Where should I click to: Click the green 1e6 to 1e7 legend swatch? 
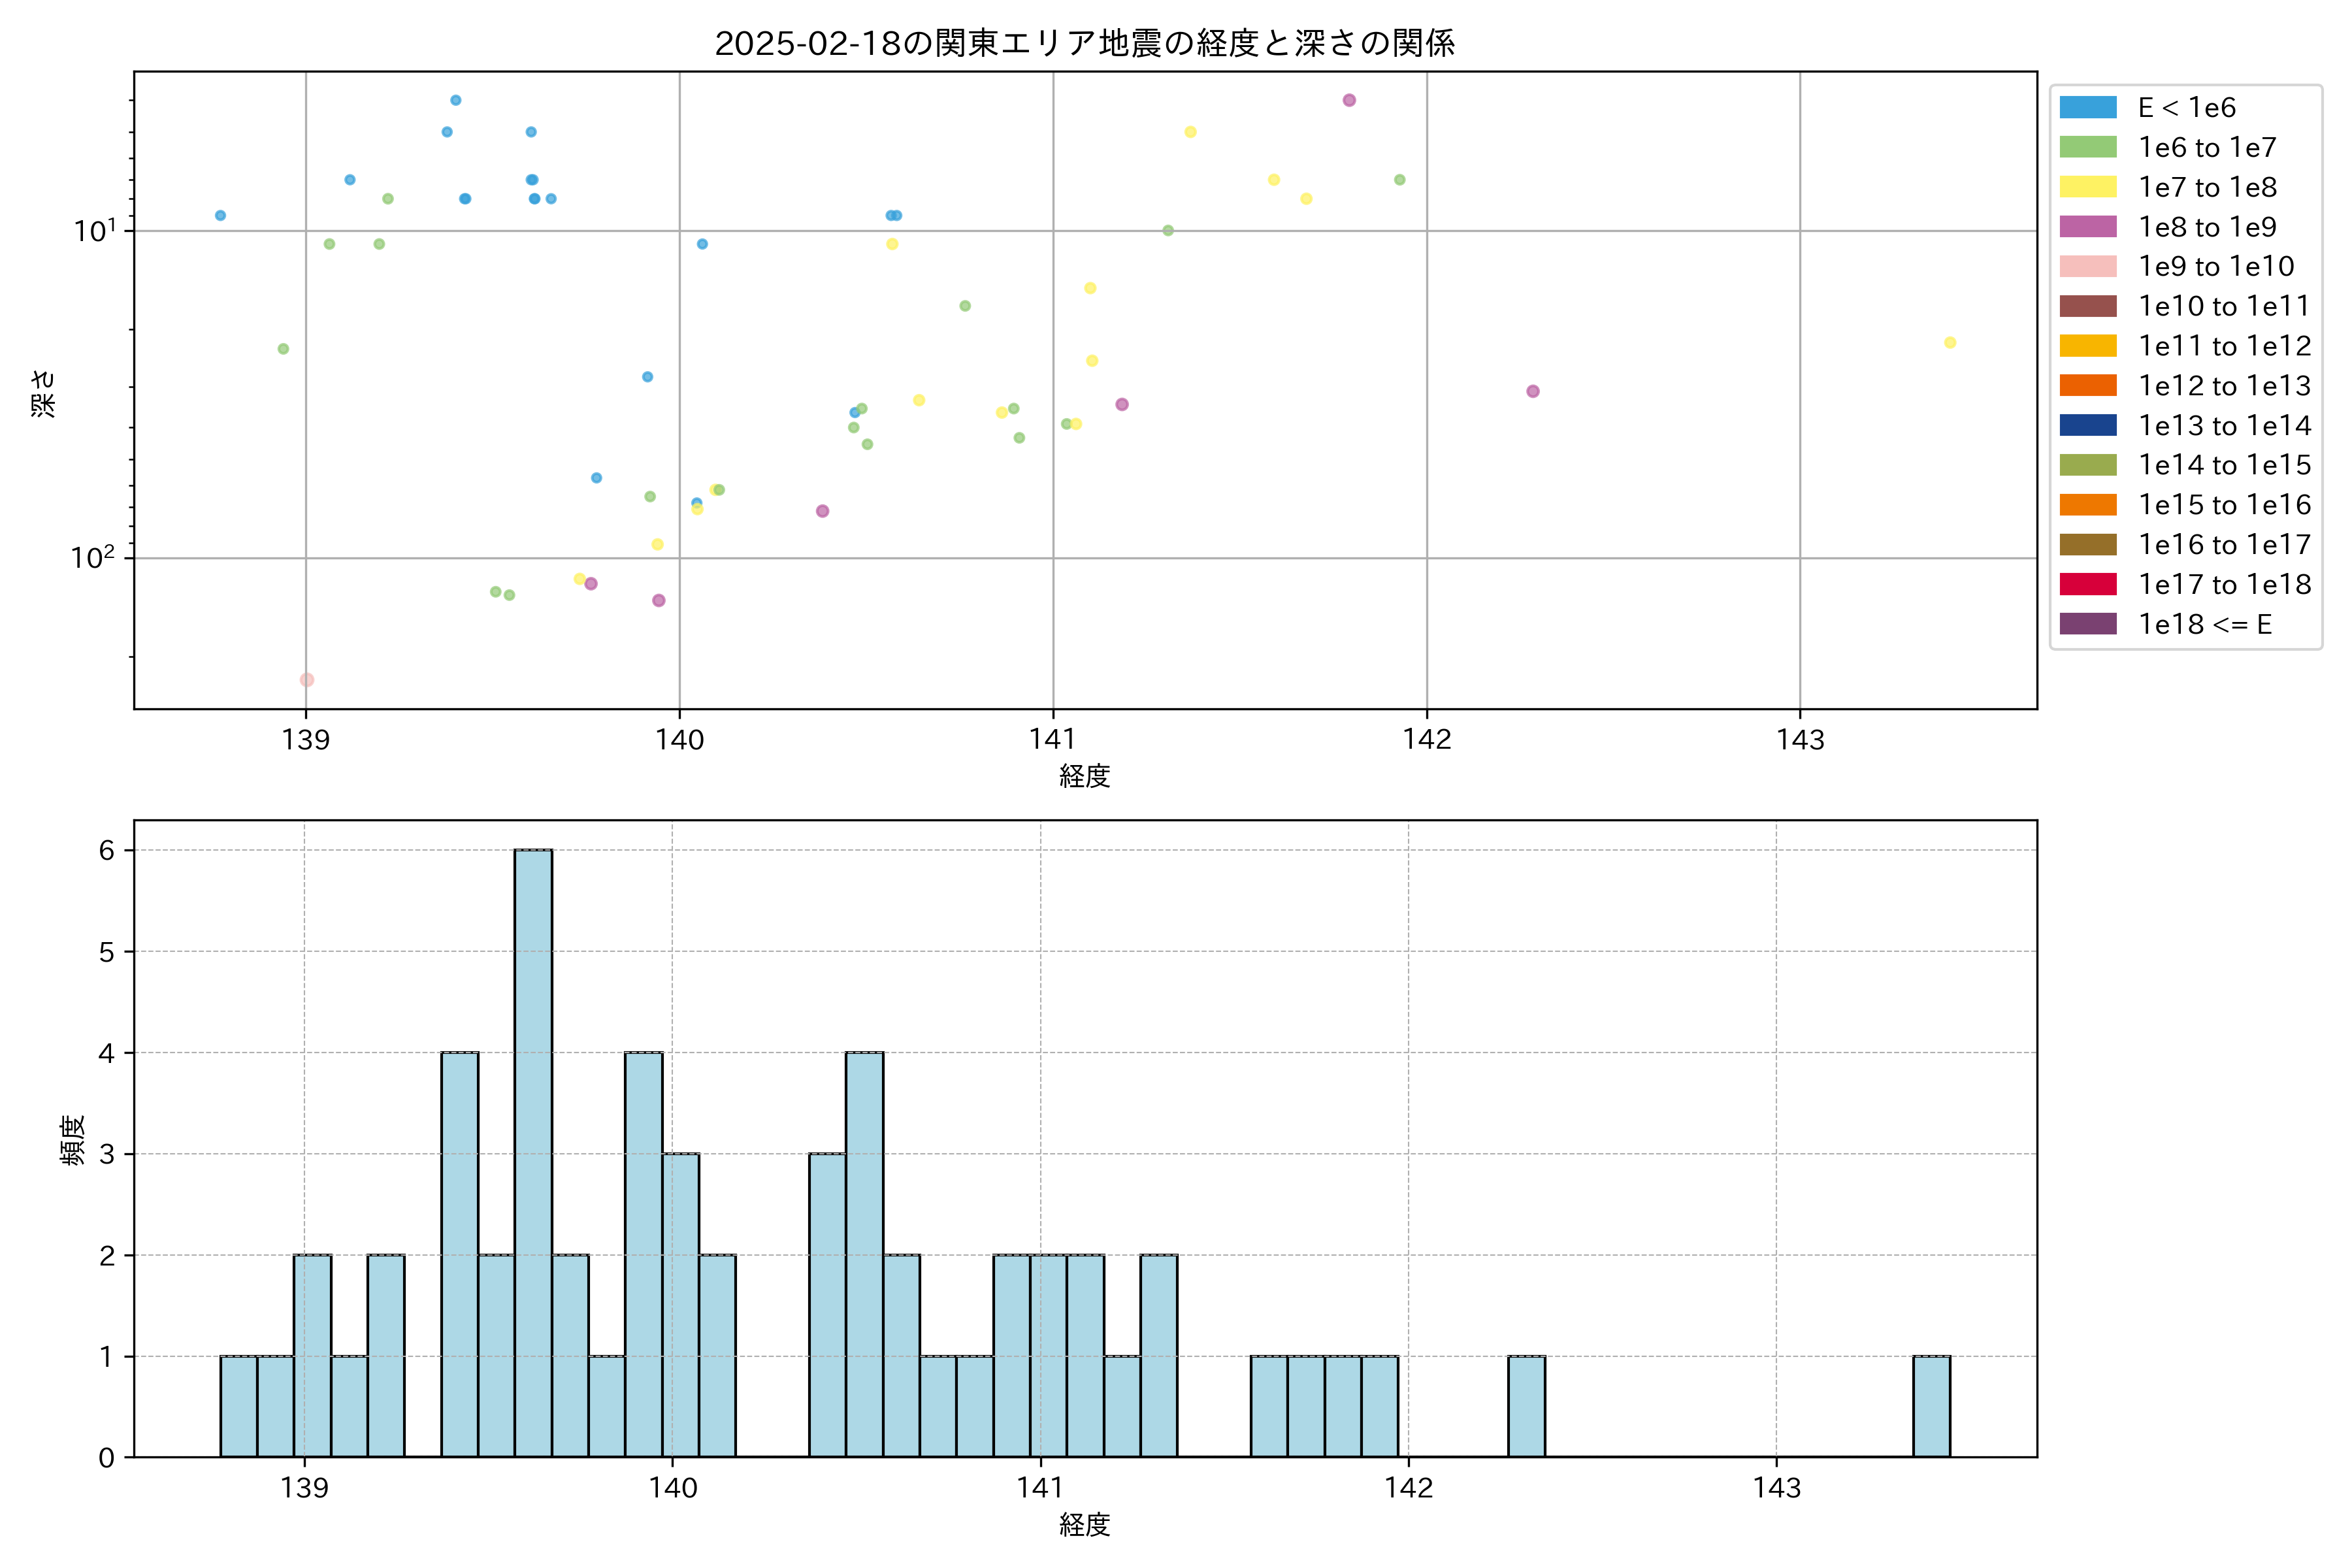[2087, 148]
